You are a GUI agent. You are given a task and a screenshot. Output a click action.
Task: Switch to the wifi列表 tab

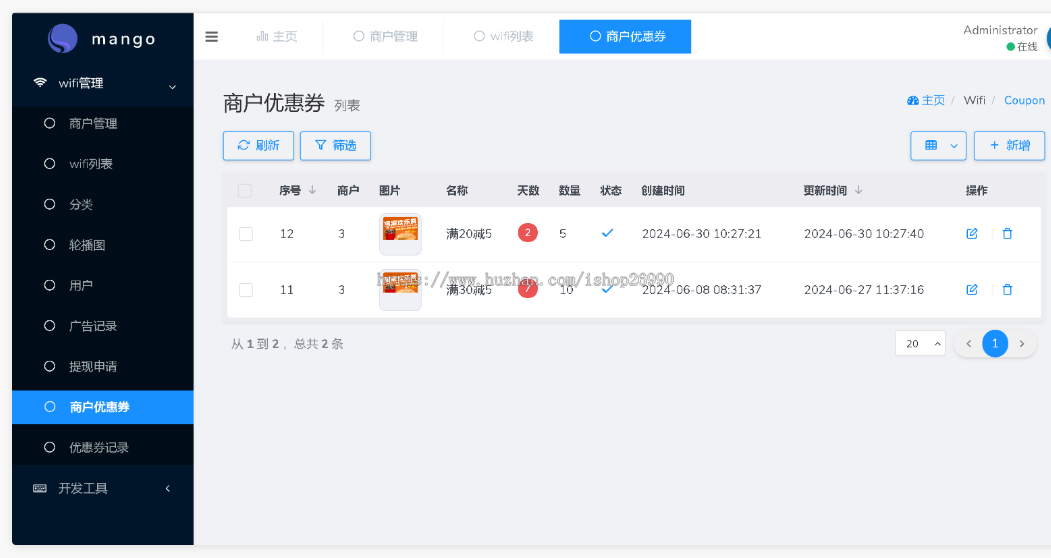click(x=503, y=36)
